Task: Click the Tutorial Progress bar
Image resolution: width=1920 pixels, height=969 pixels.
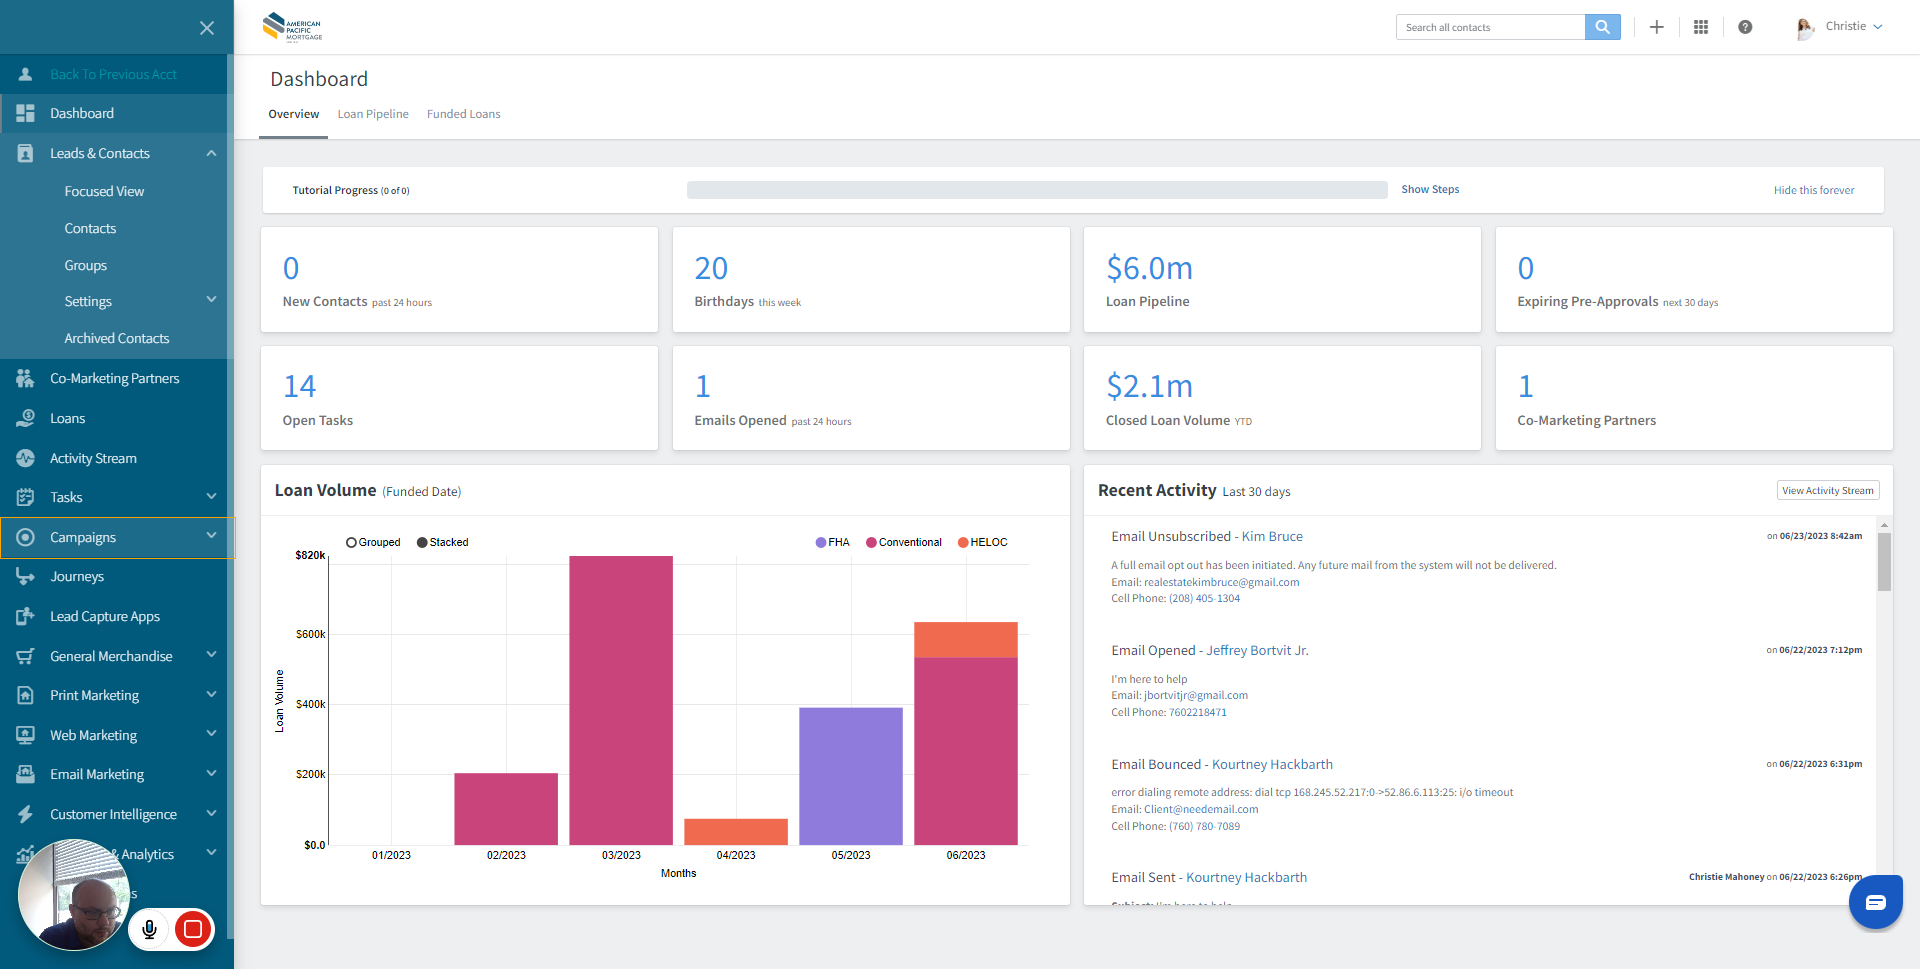Action: [1037, 190]
